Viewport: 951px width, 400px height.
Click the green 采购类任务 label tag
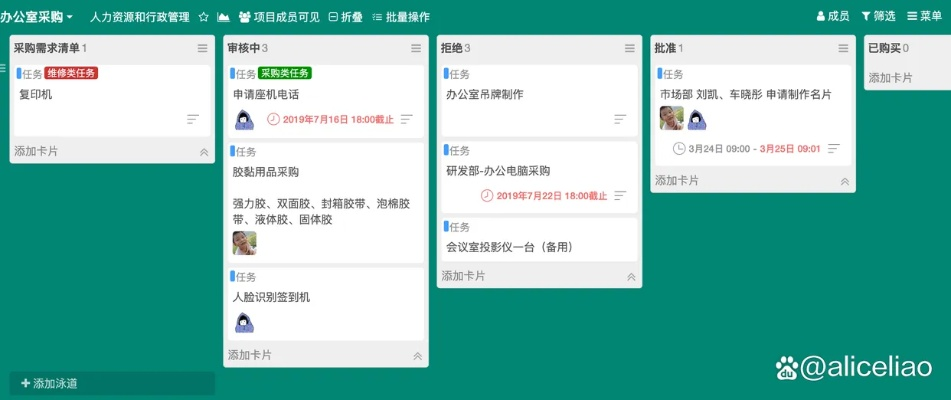coord(285,73)
